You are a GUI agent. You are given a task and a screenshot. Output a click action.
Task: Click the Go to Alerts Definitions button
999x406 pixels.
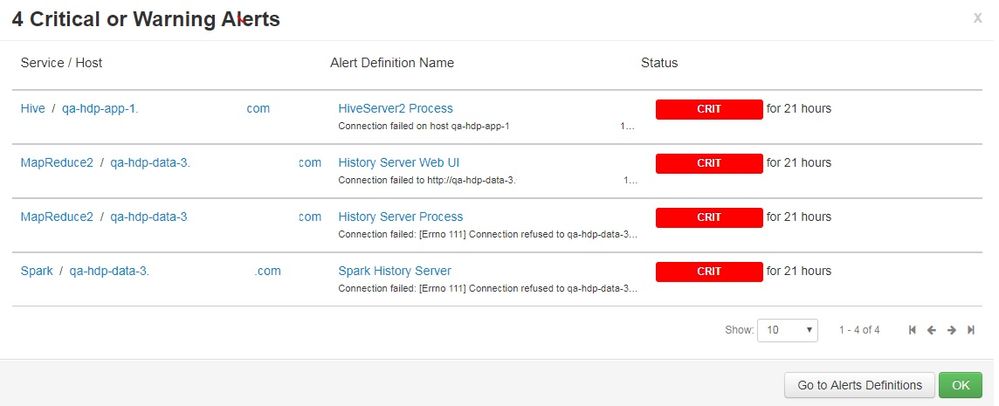[x=860, y=385]
